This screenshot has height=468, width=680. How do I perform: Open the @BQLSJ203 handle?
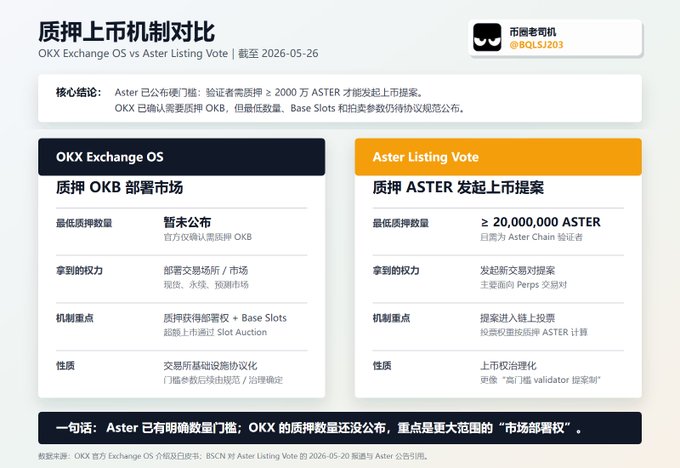[536, 45]
